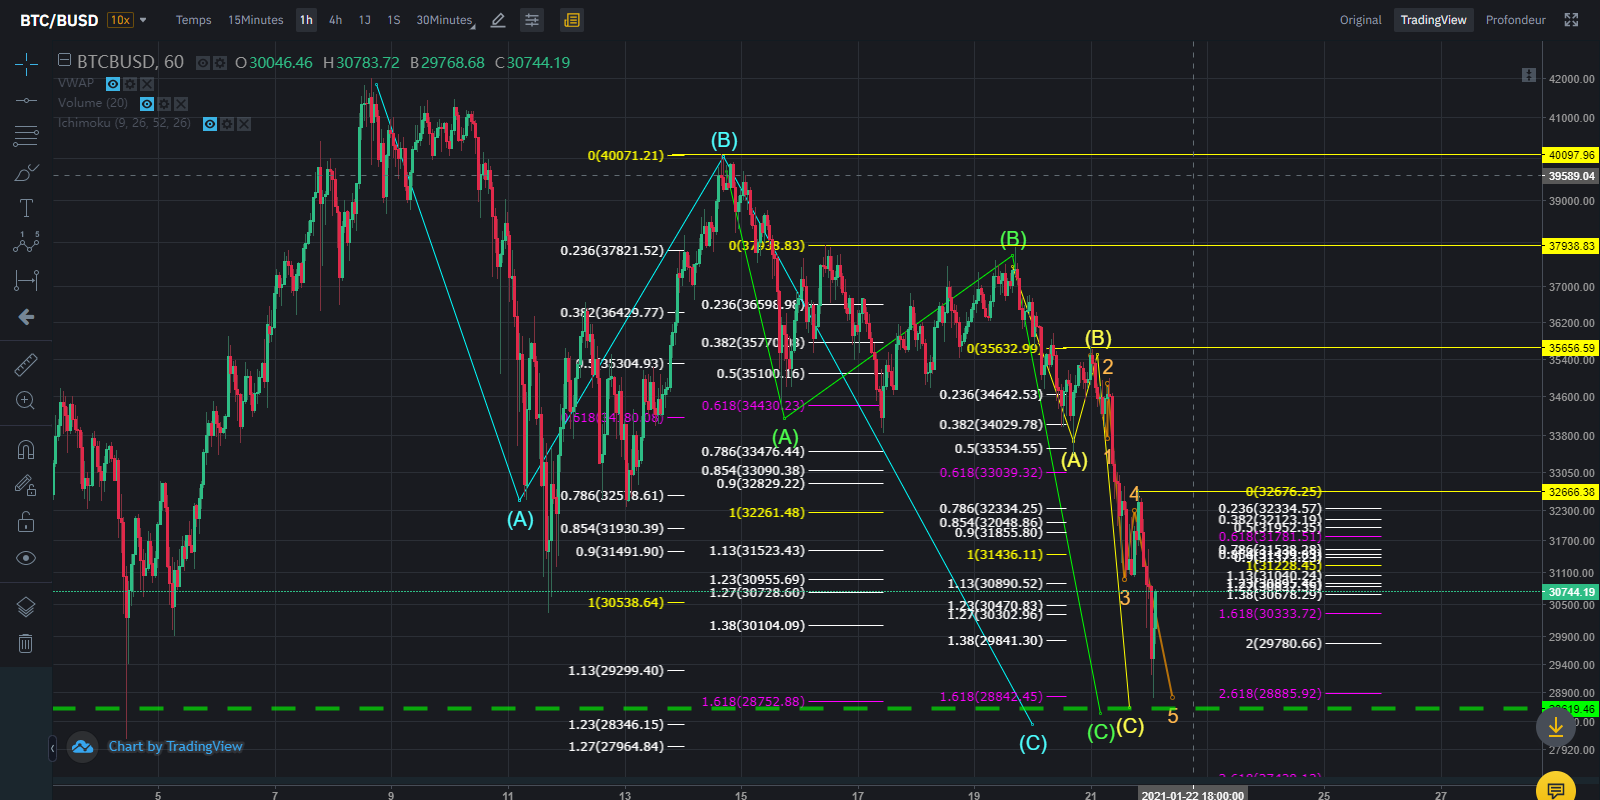Open the object tree layers icon
Screen dimensions: 1600x800
click(26, 607)
